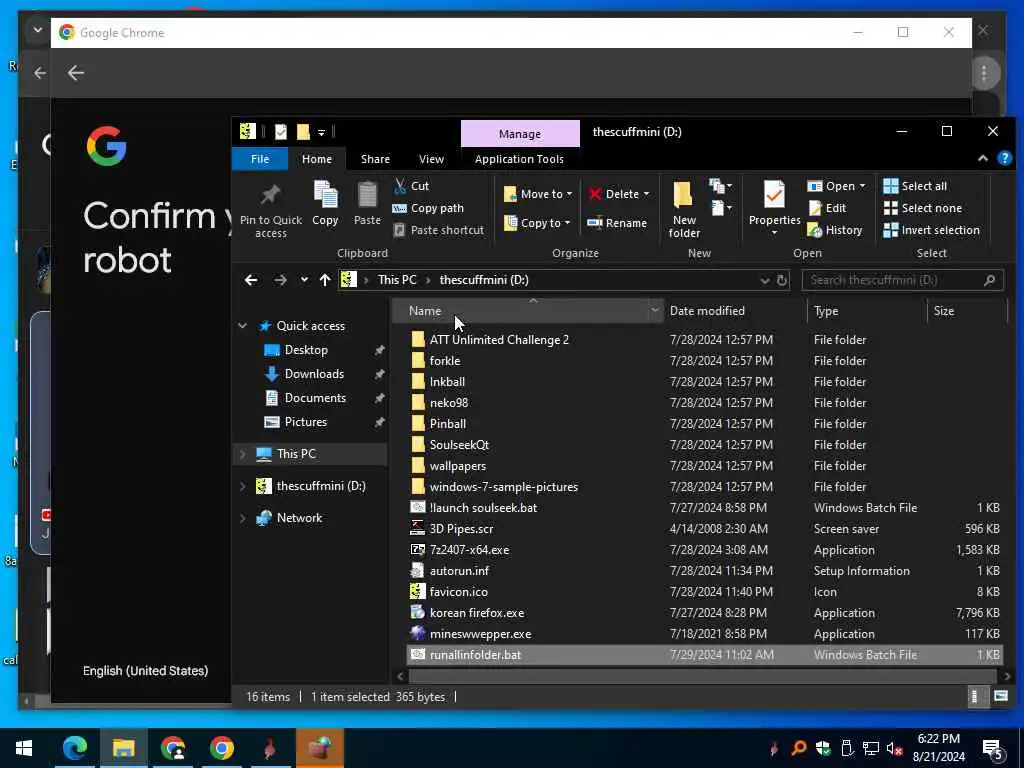The width and height of the screenshot is (1024, 768).
Task: Click the Pin to Quick access icon
Action: [x=270, y=195]
